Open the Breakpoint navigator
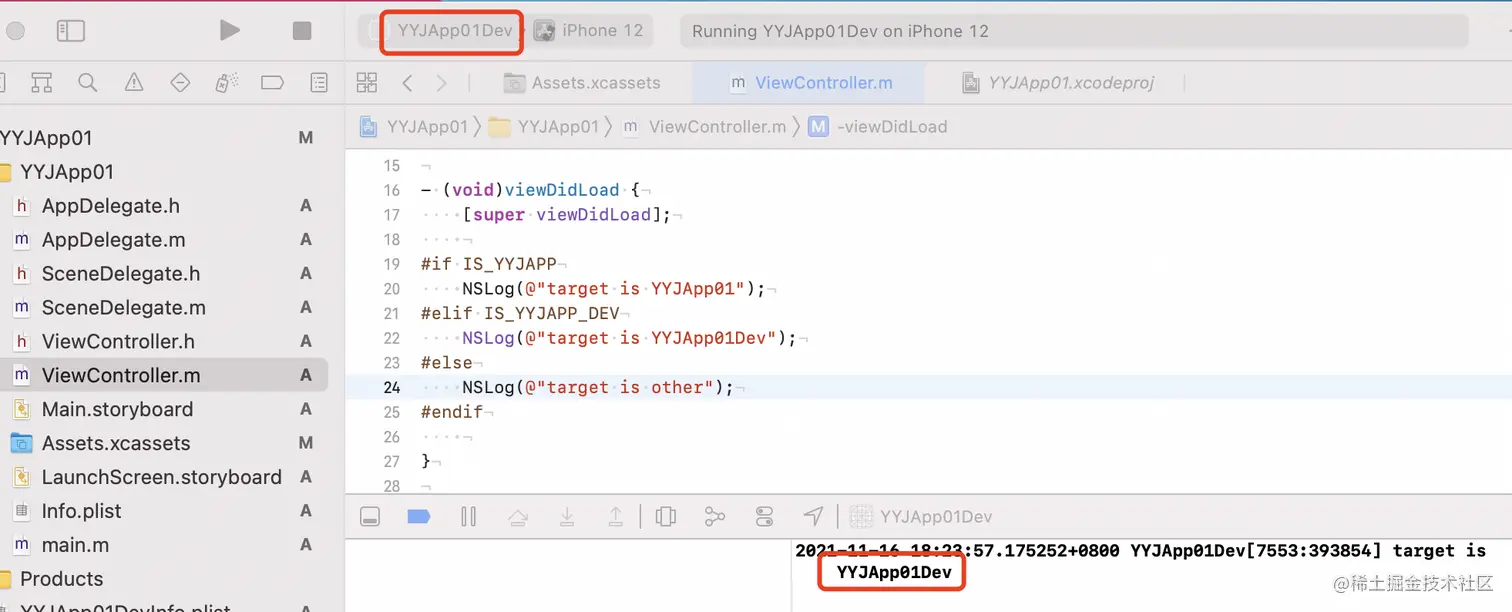 click(272, 83)
